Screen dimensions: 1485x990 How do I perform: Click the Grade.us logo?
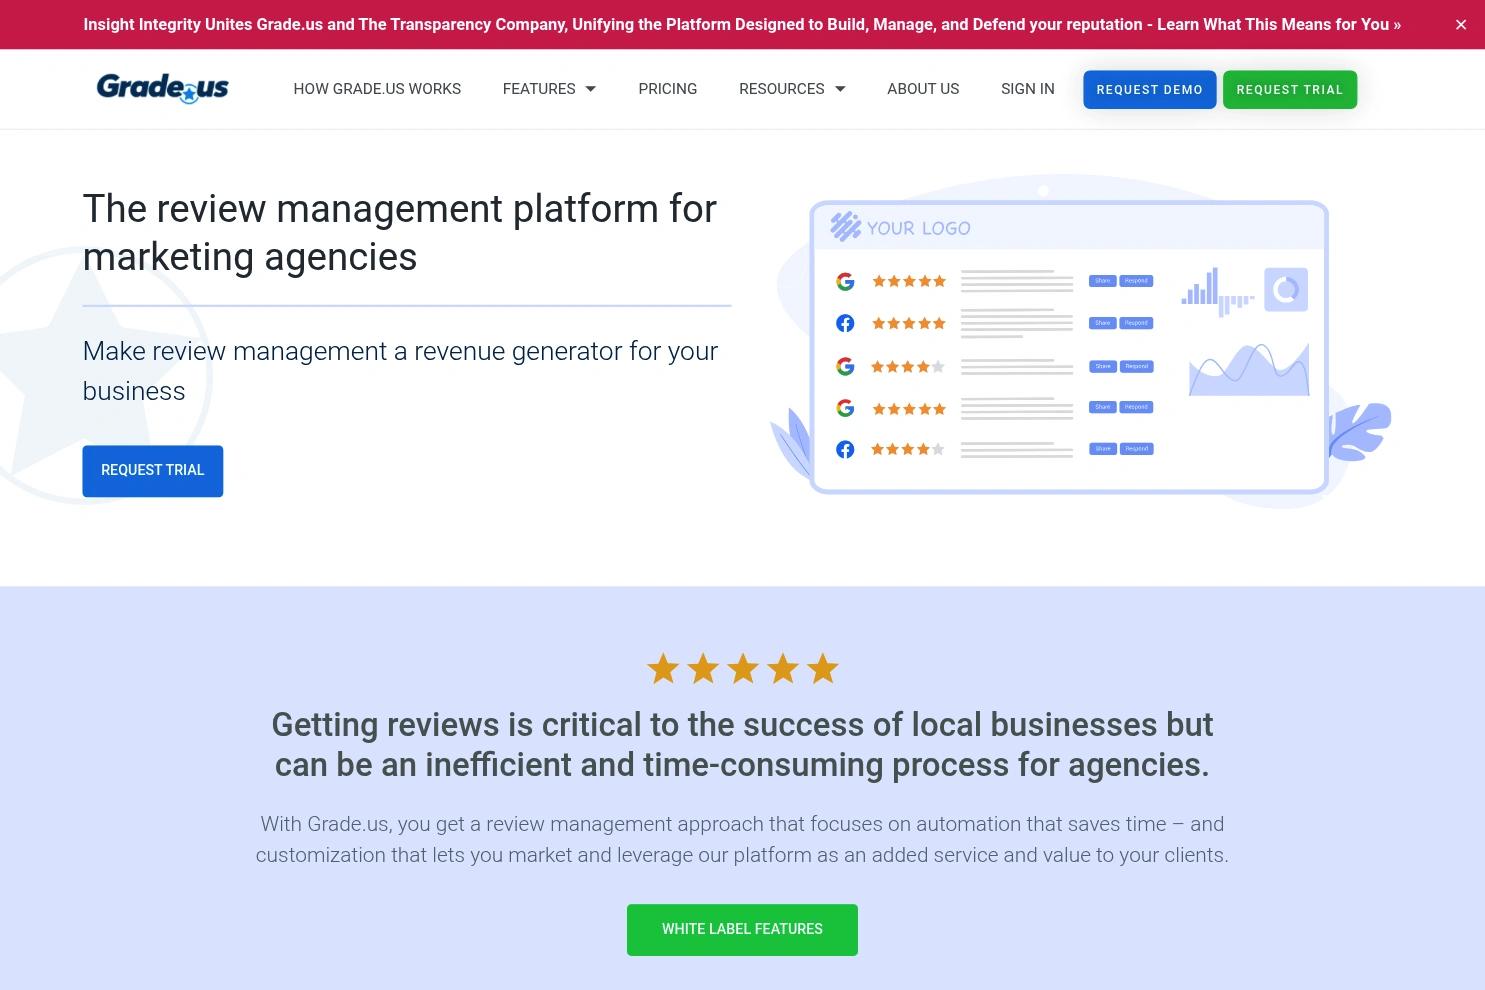point(162,88)
